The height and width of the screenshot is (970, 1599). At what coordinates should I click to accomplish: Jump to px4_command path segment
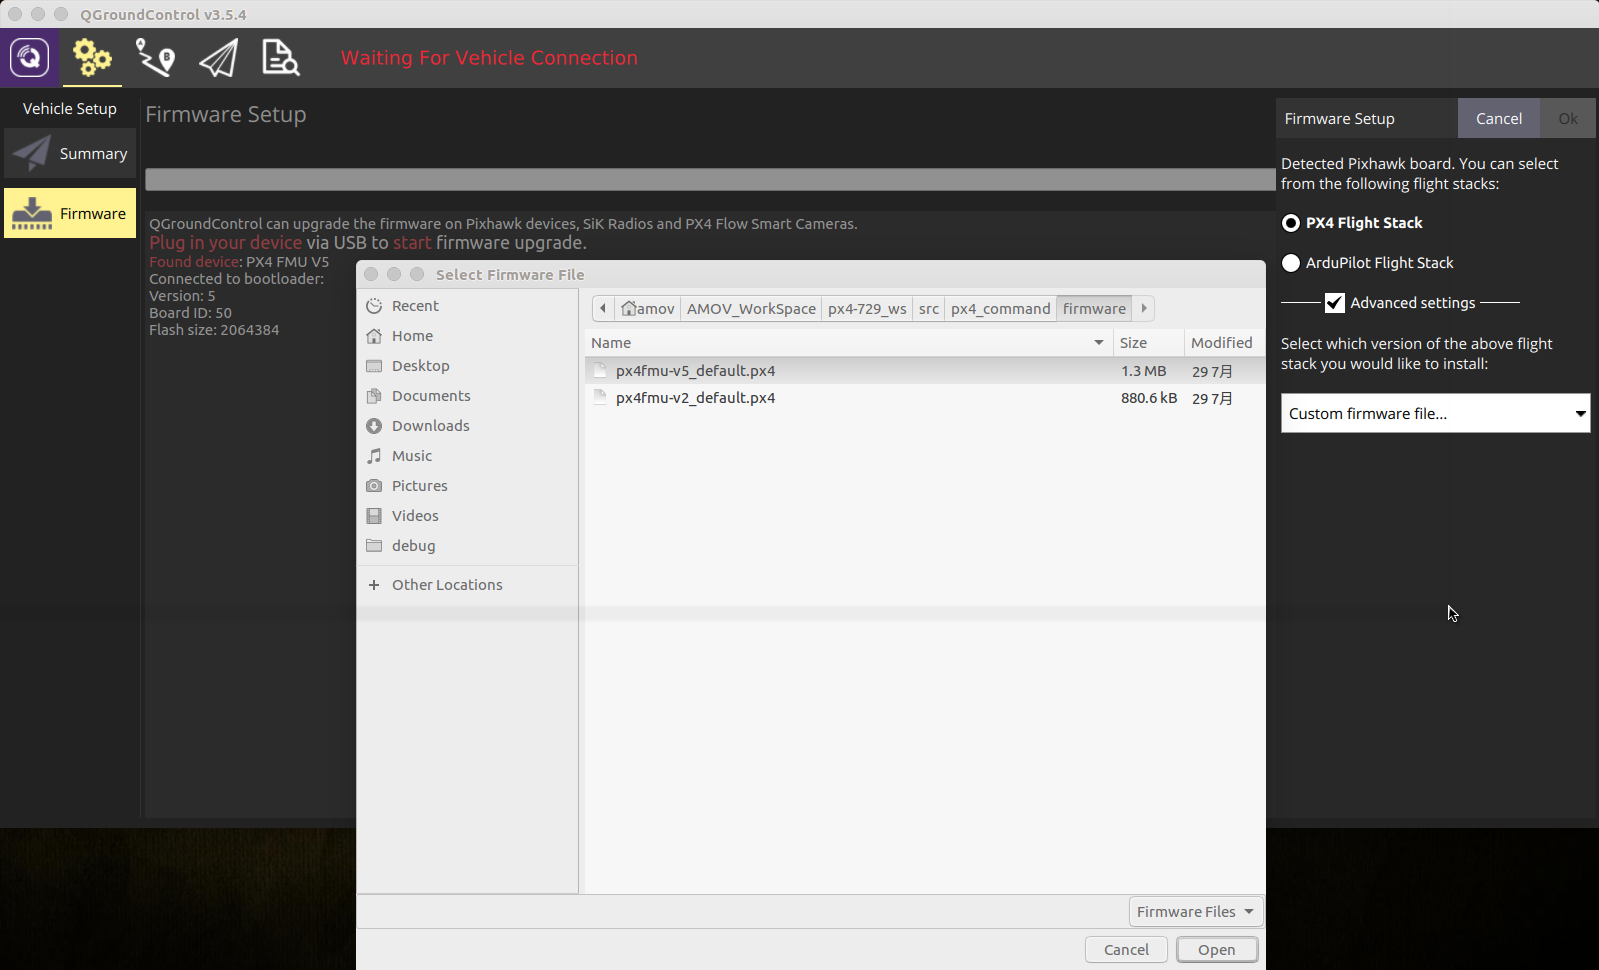coord(1001,308)
